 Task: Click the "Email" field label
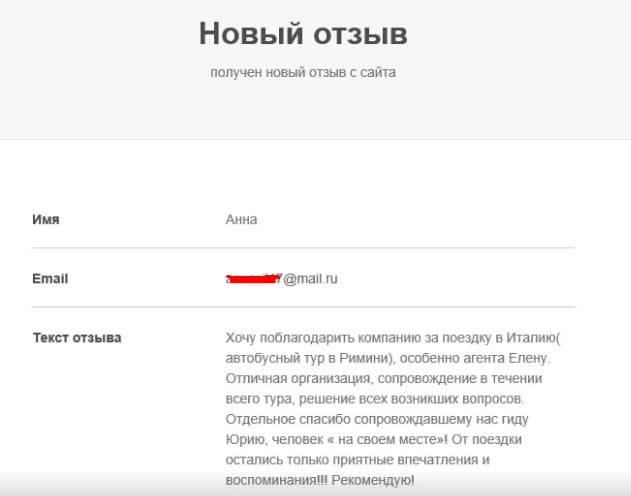point(50,279)
